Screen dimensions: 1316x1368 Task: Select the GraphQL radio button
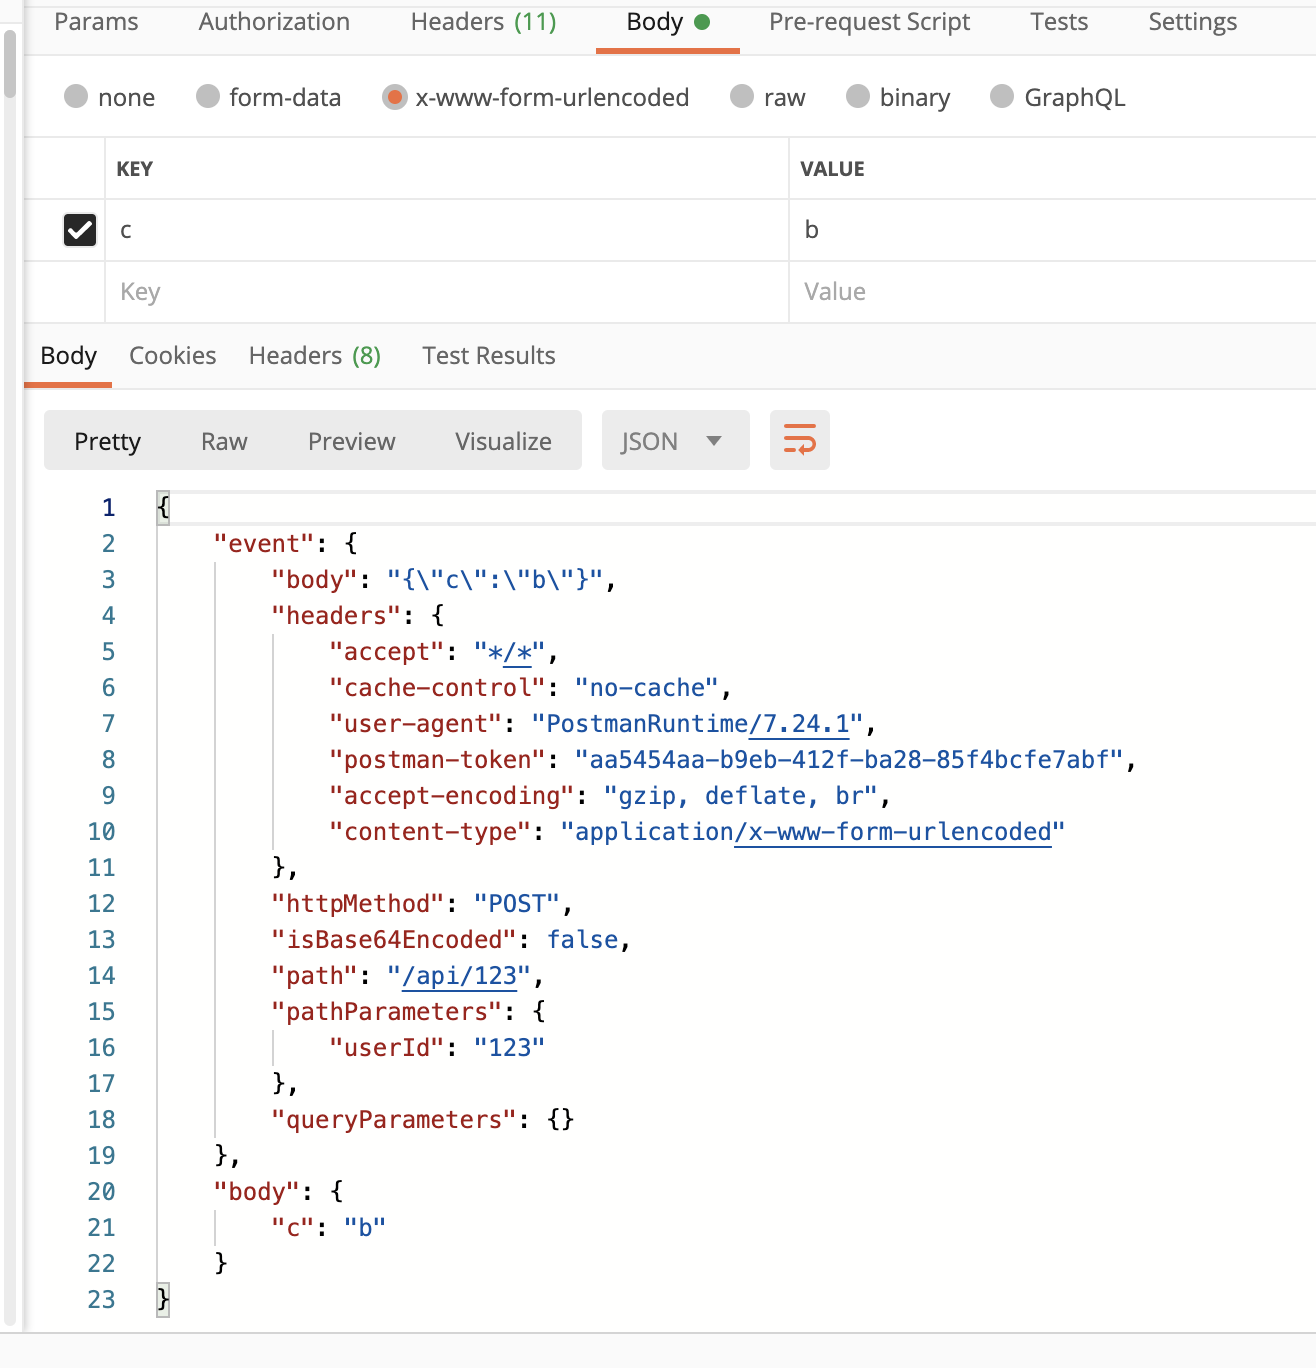click(1002, 97)
